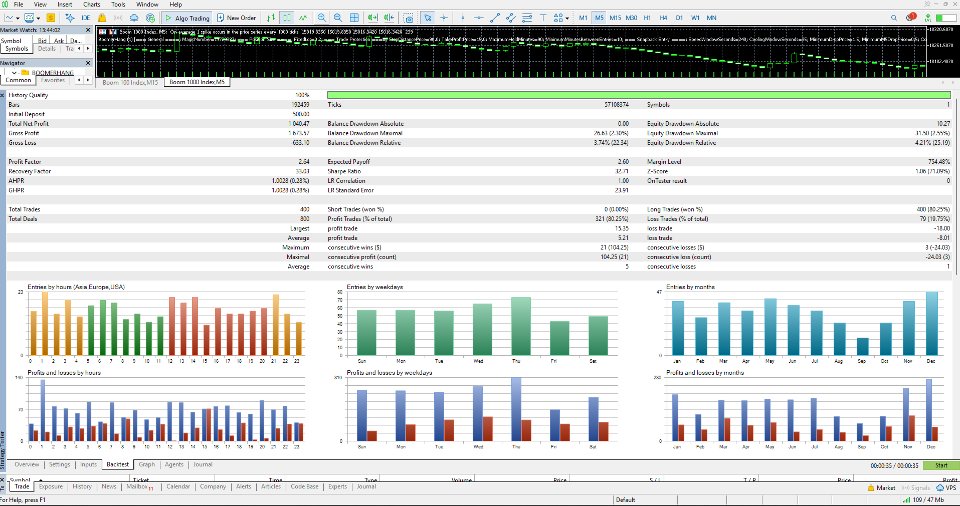Screen dimensions: 960x506
Task: Close the Navigator panel
Action: click(x=88, y=62)
